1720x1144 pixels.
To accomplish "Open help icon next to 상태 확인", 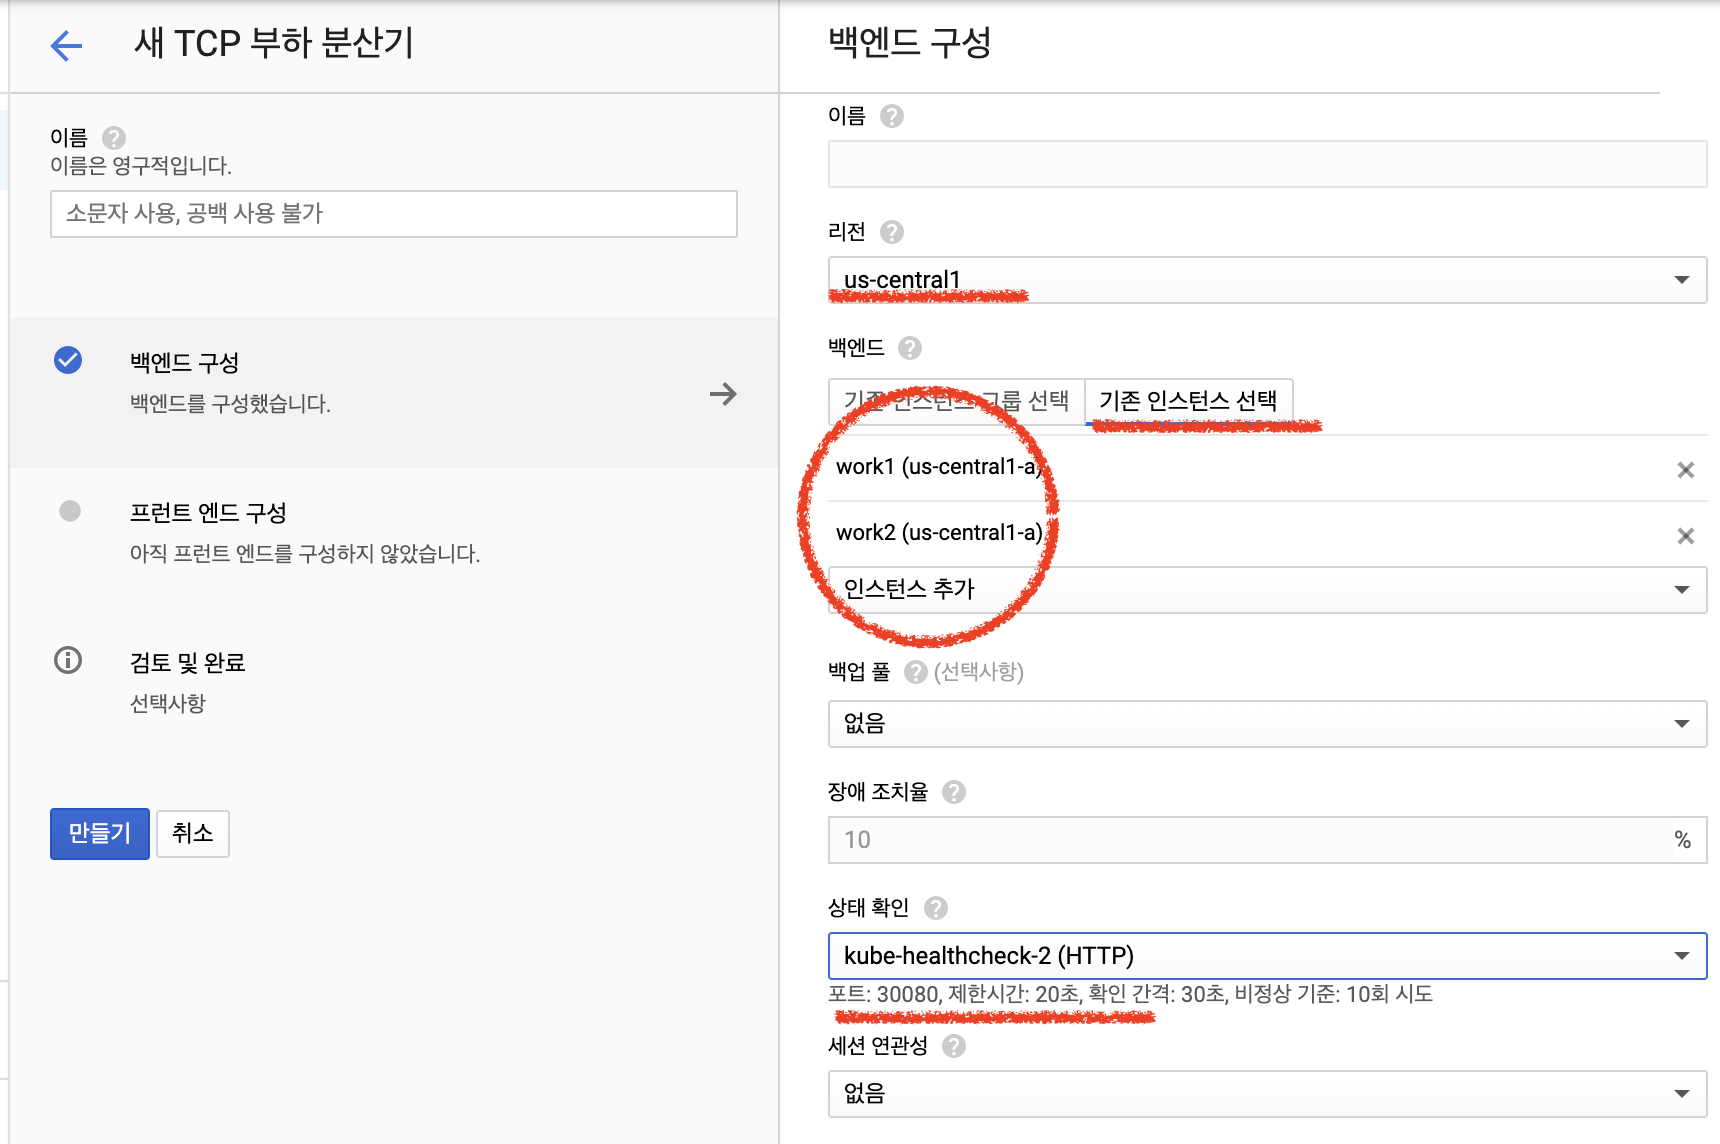I will (936, 908).
